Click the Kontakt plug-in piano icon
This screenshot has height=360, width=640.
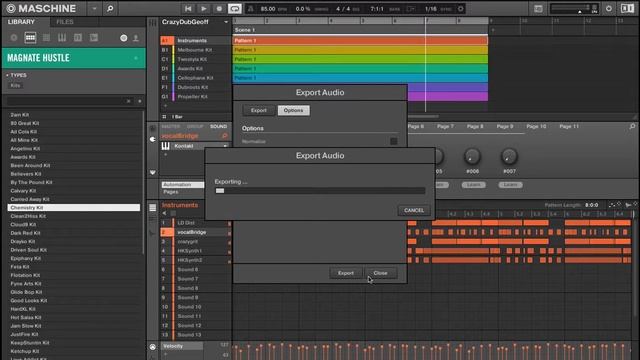165,146
